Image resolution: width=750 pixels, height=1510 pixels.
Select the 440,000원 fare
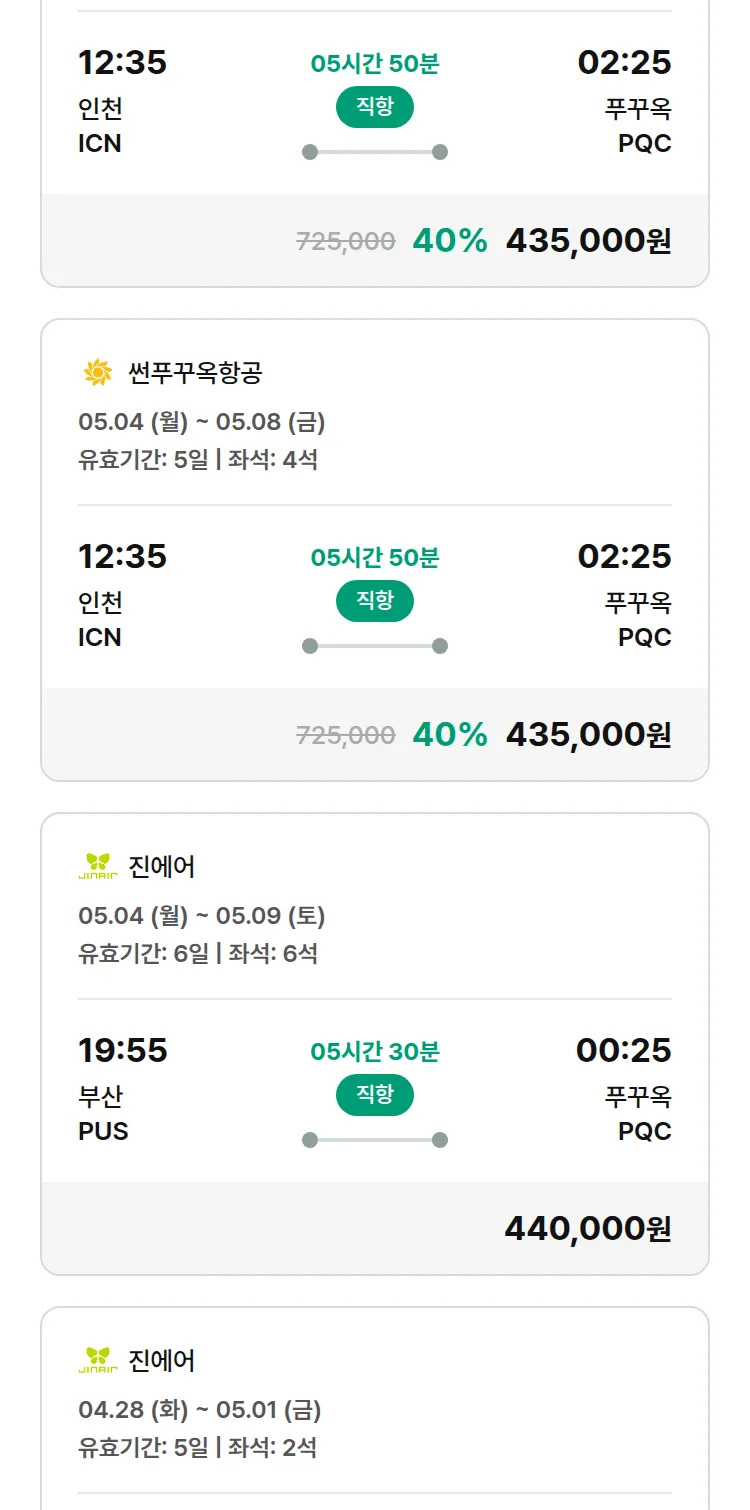(x=587, y=1228)
